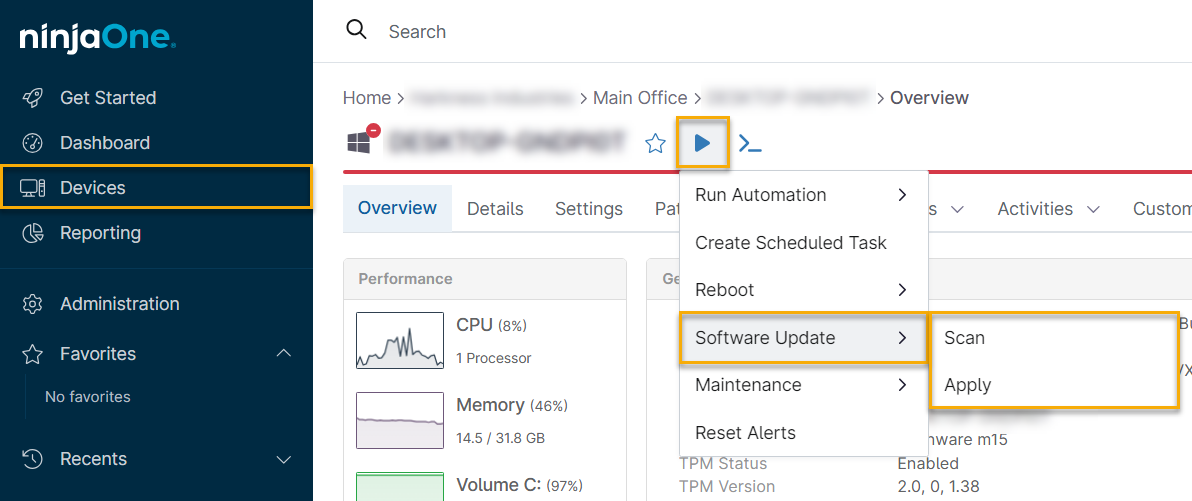Open the remote terminal command-line icon
Screen dimensions: 1192x501
coord(750,144)
